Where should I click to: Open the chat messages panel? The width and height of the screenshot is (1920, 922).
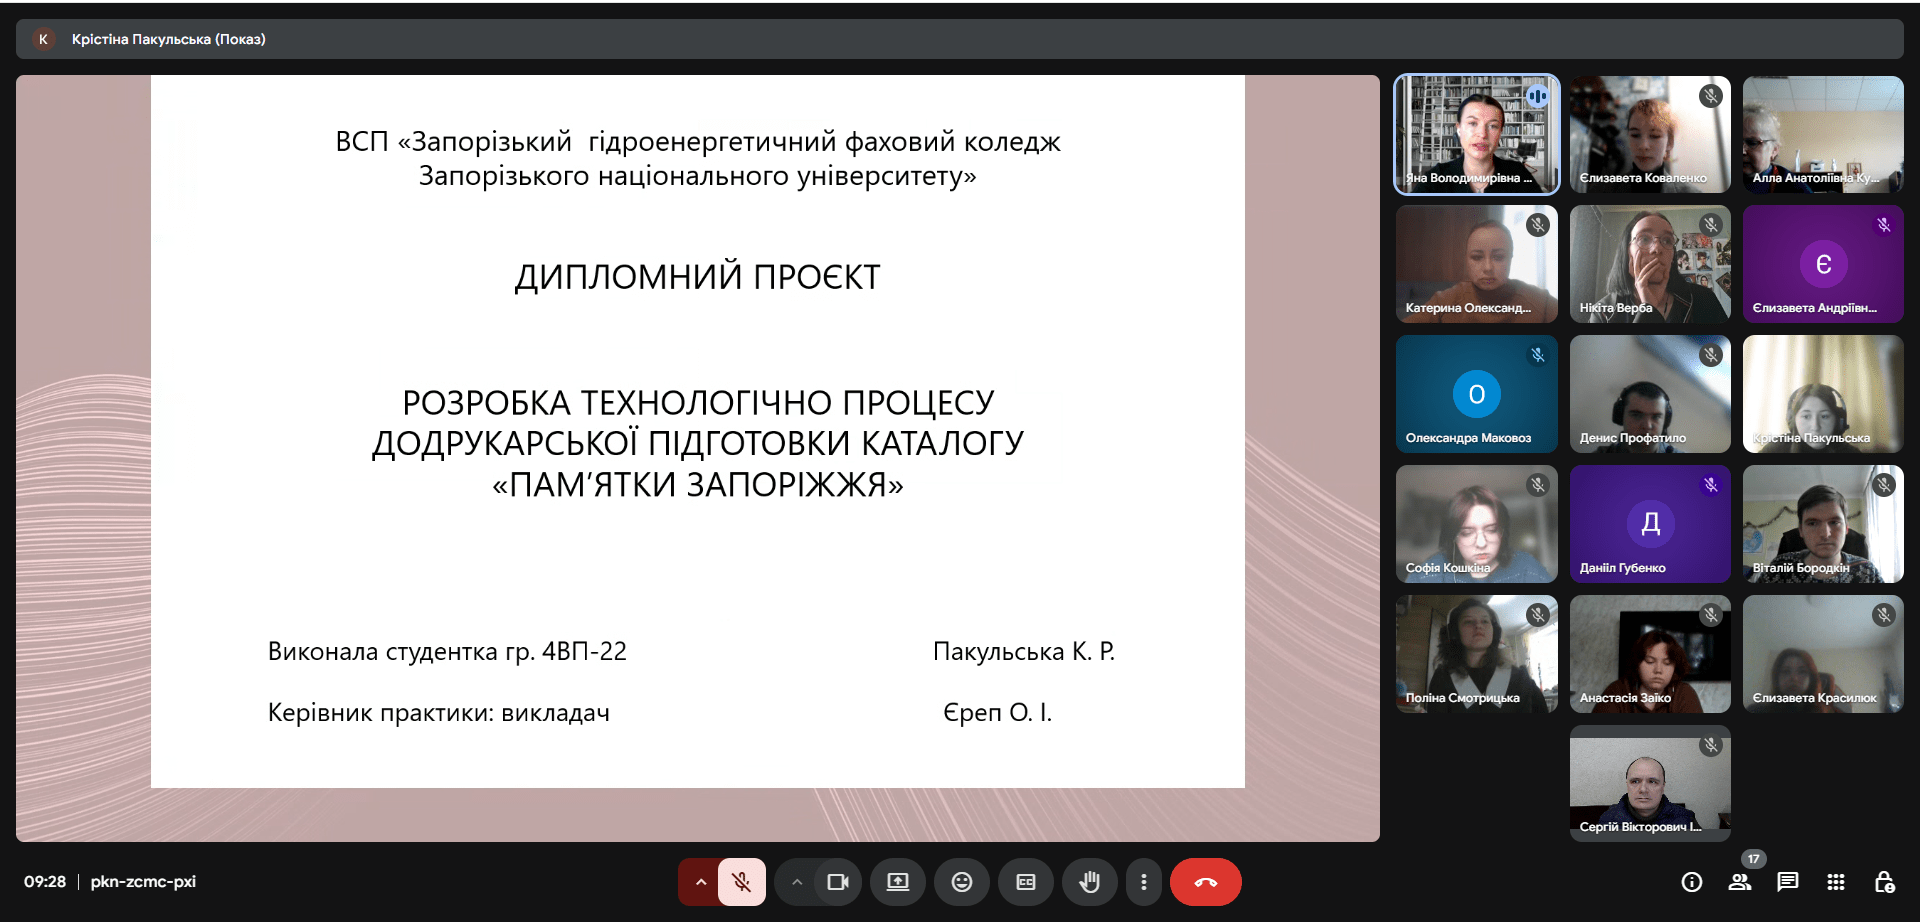1787,882
